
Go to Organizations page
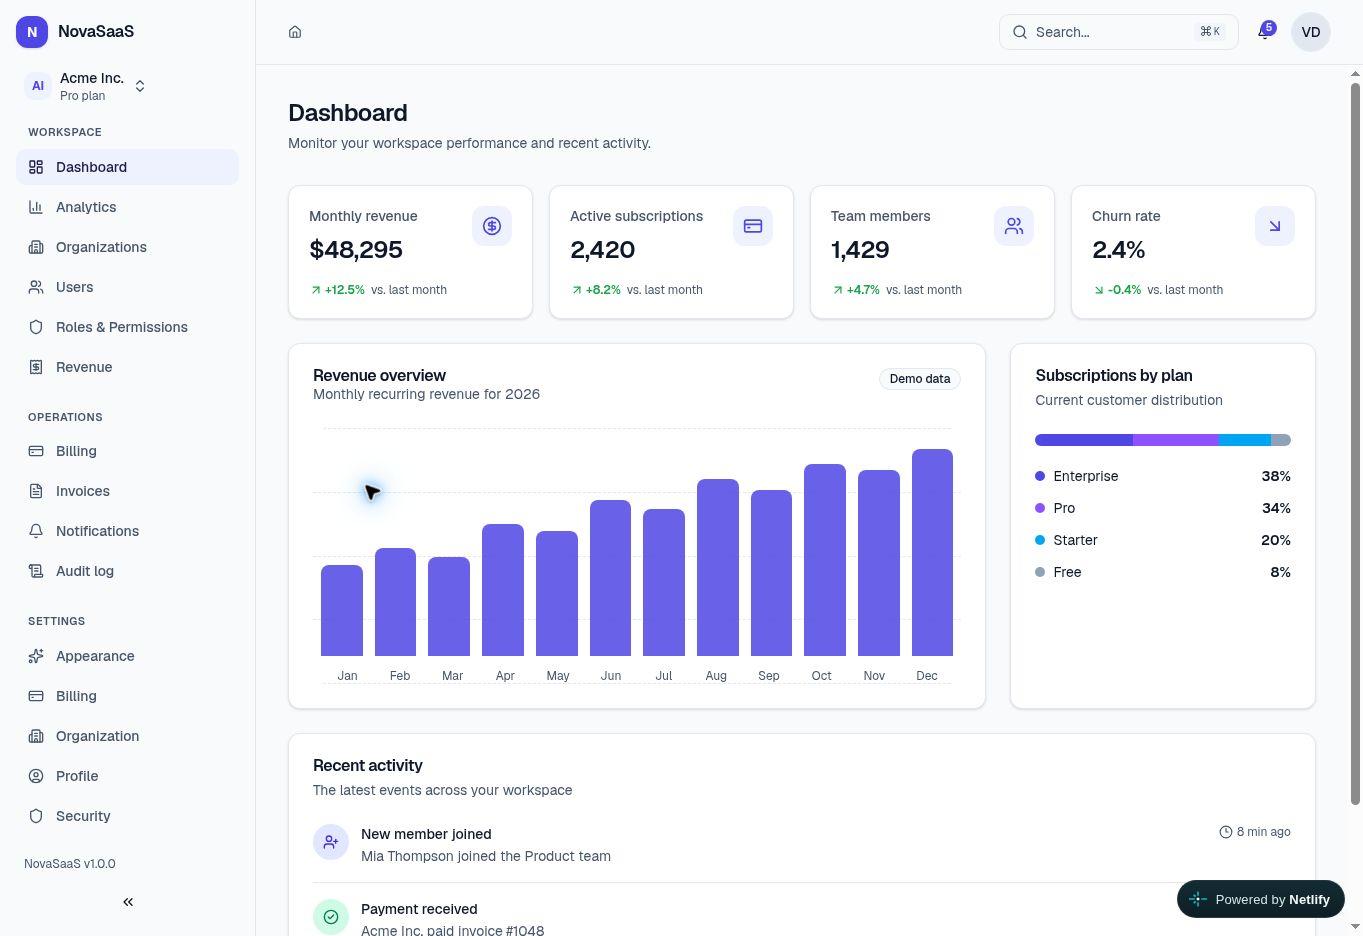click(x=127, y=247)
